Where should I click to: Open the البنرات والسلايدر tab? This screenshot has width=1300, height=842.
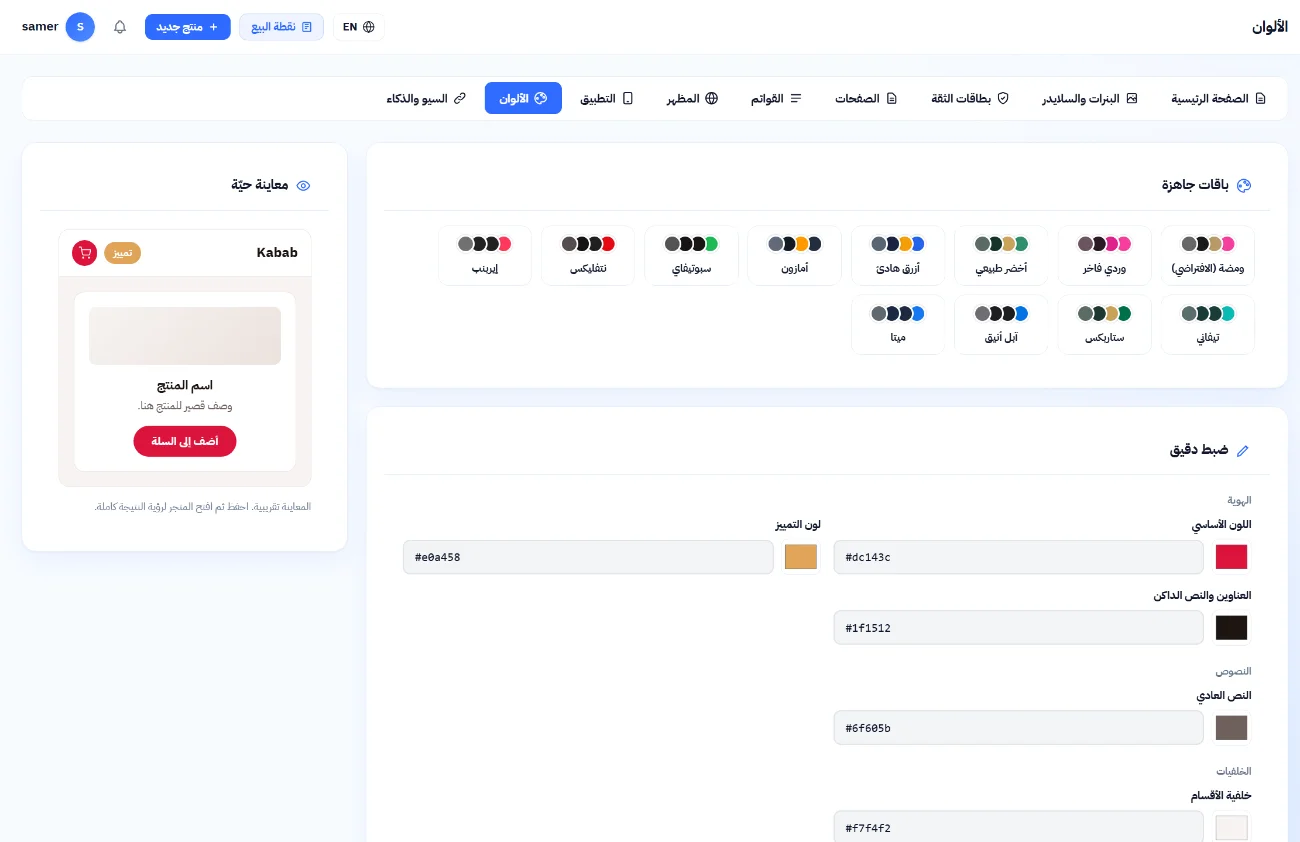1090,99
